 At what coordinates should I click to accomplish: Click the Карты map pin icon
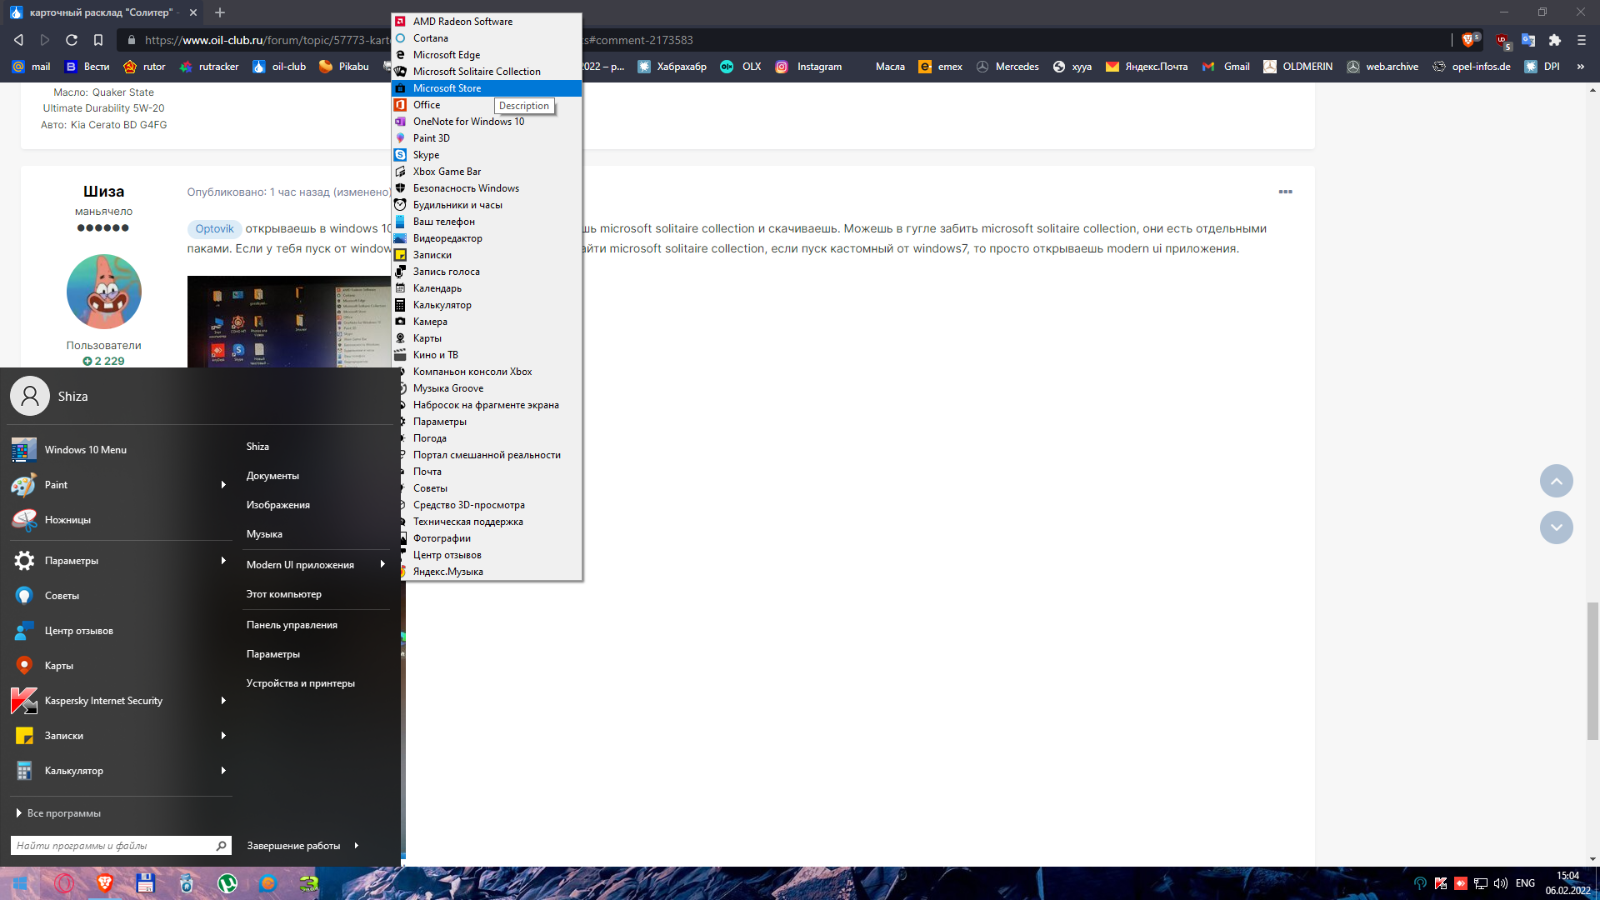(24, 666)
